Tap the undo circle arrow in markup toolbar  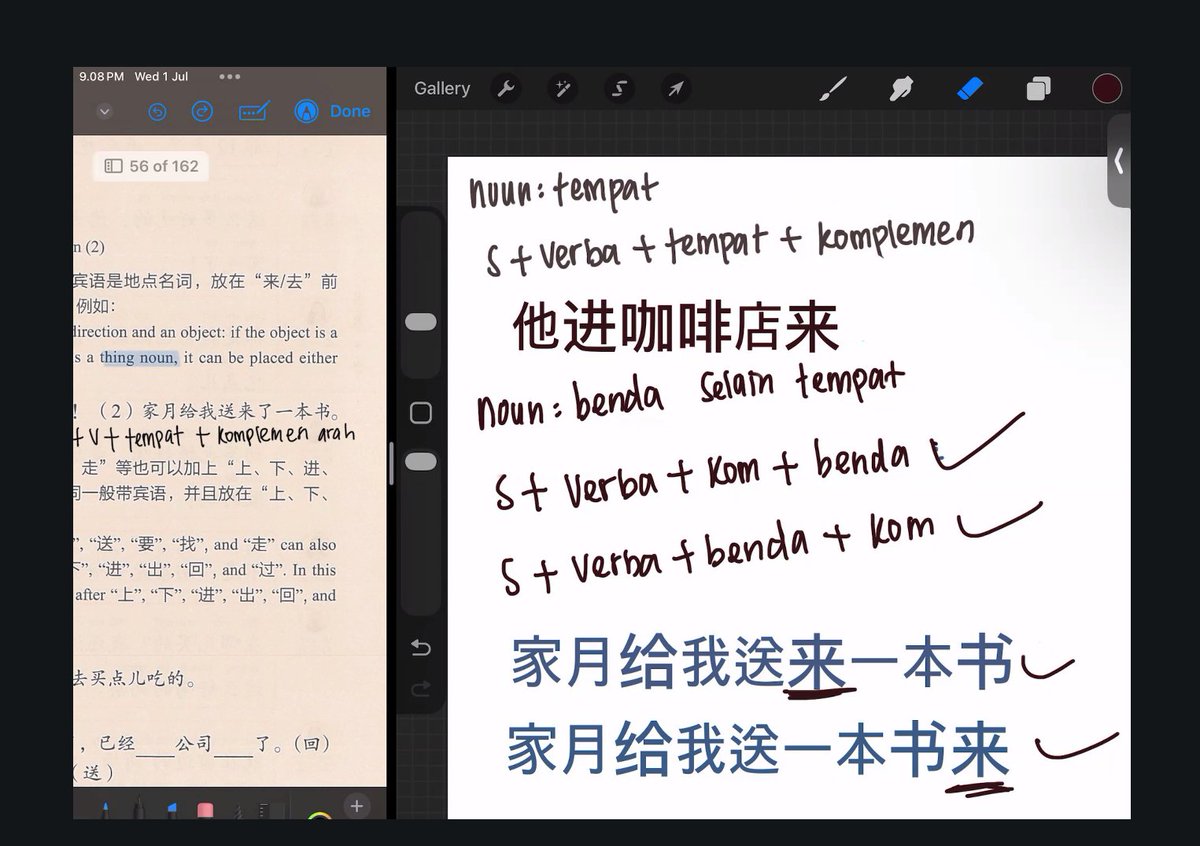point(157,111)
